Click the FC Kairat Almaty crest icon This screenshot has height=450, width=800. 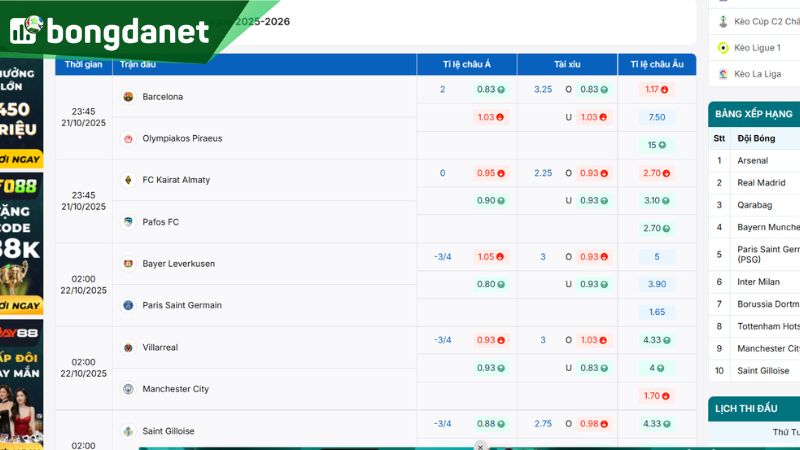[128, 180]
